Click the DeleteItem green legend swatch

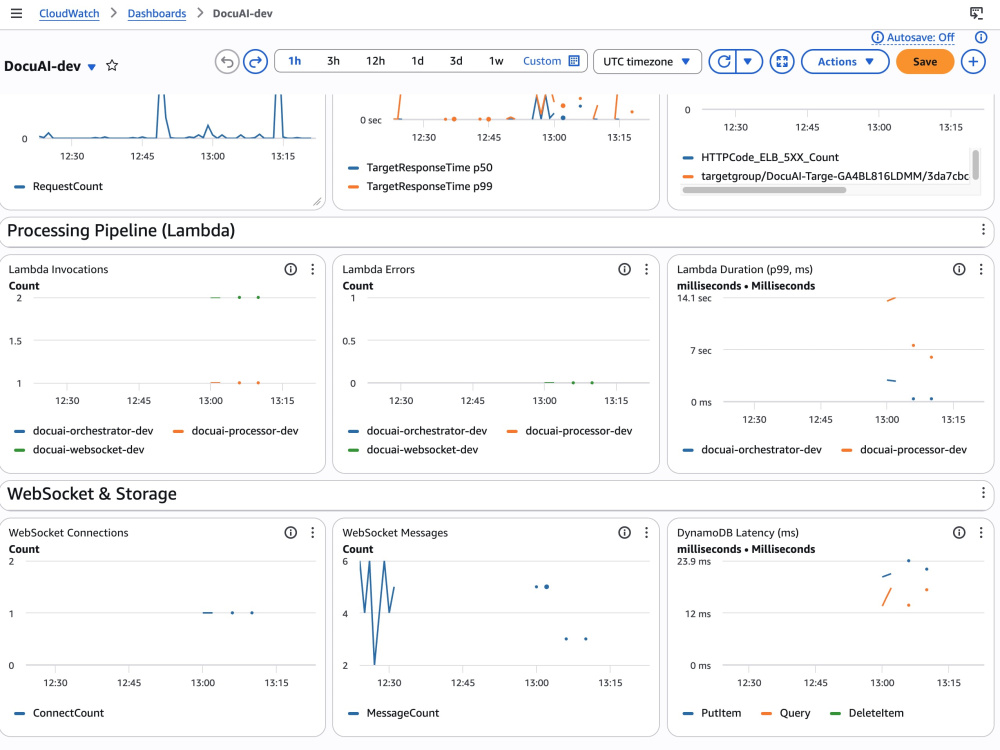pos(835,714)
